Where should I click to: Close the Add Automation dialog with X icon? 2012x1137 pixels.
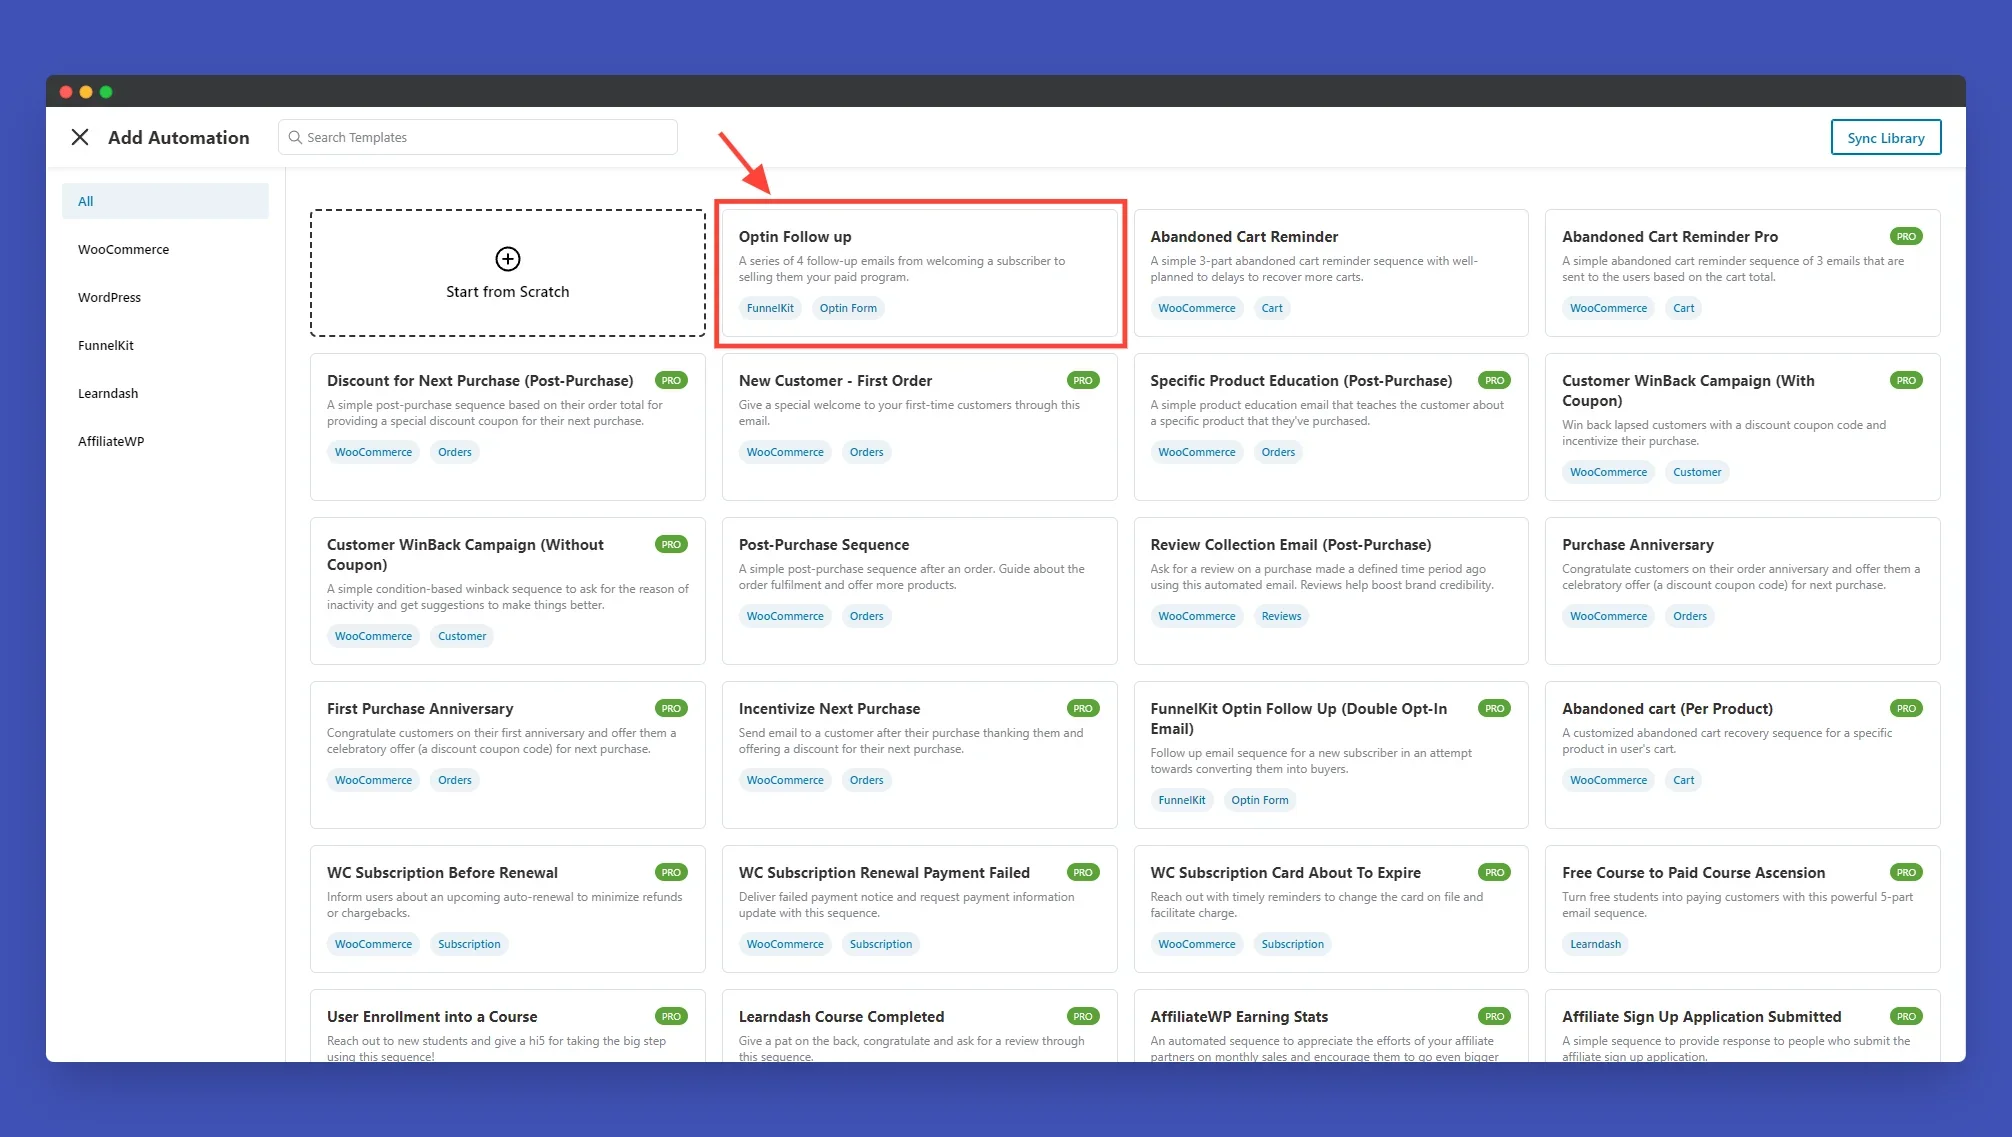(x=80, y=137)
